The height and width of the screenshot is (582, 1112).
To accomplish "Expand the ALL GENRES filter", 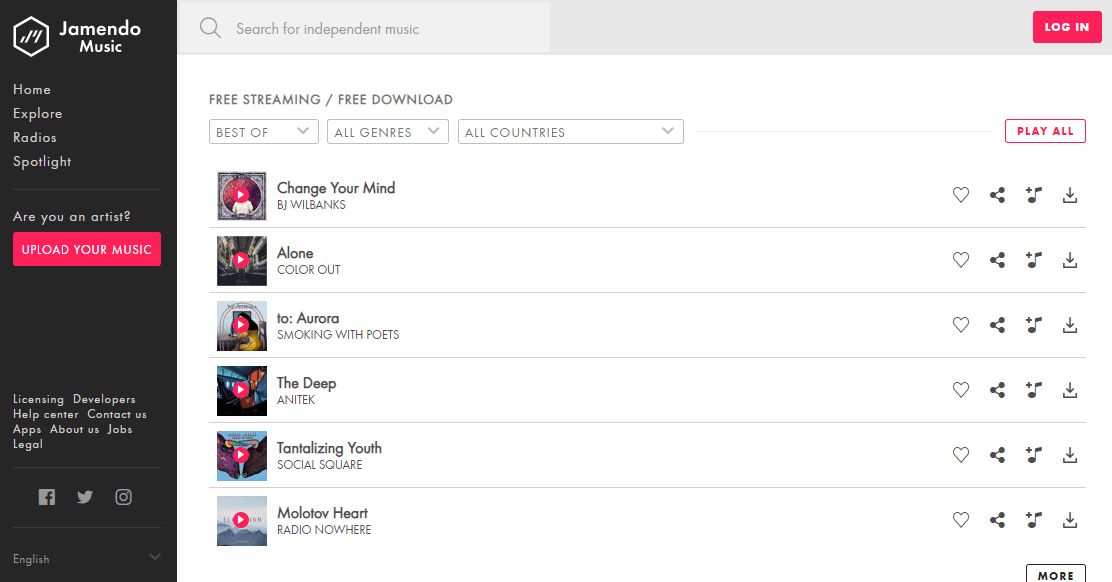I will tap(387, 131).
